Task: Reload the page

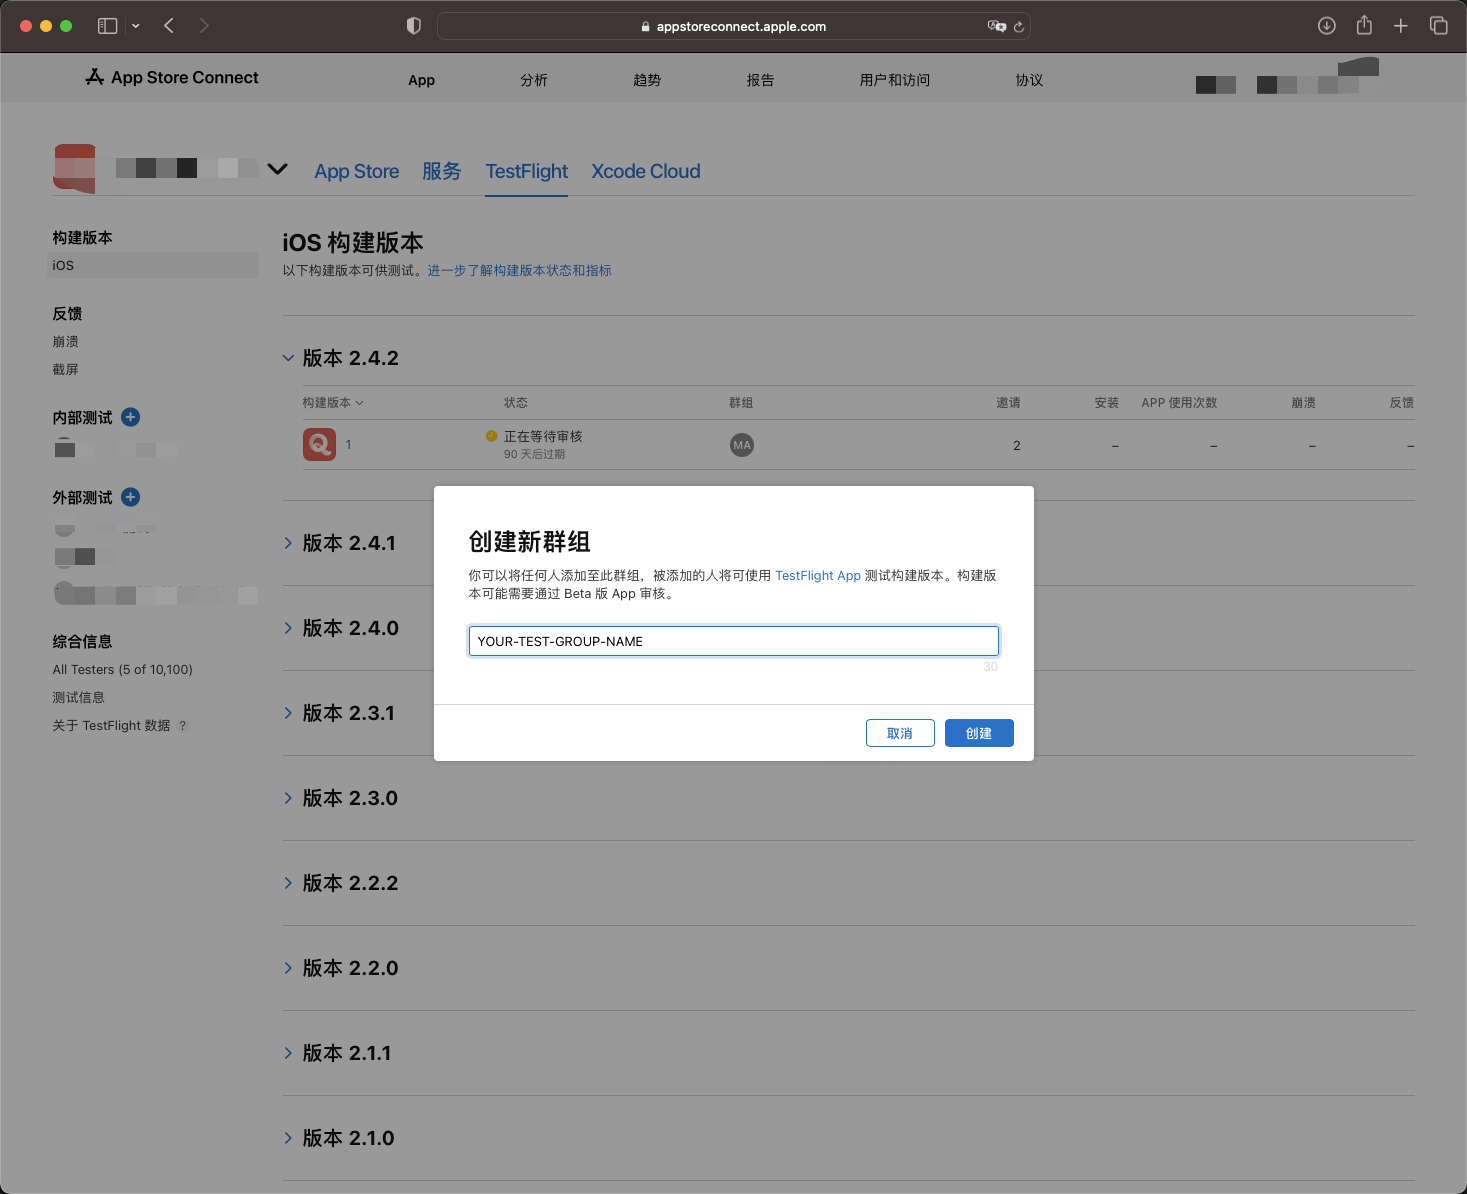Action: point(1019,27)
